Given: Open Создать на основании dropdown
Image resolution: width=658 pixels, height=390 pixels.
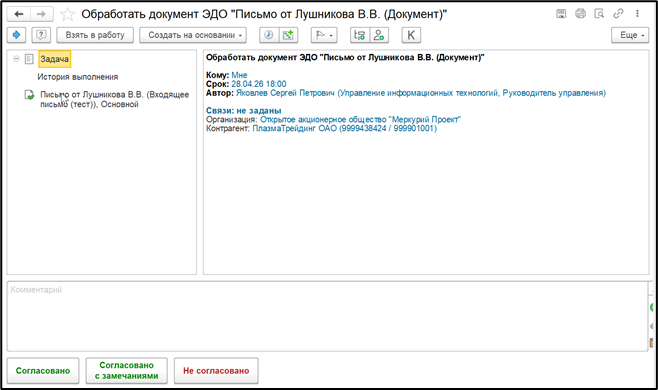Looking at the screenshot, I should pos(193,35).
